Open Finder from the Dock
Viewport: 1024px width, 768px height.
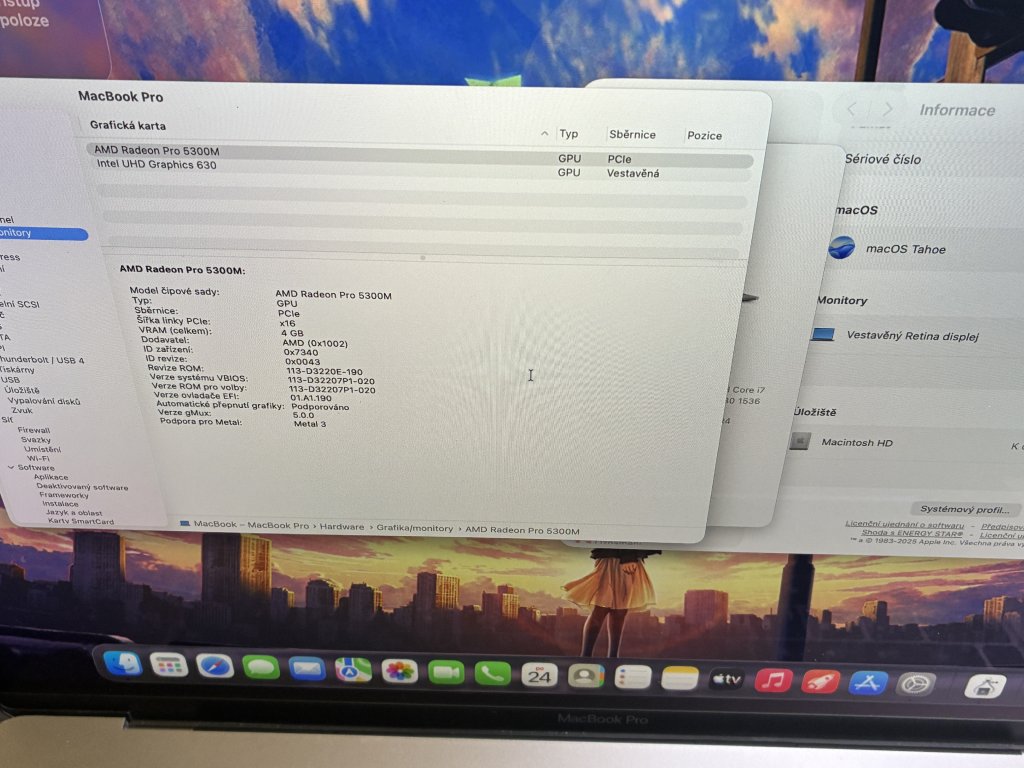(123, 664)
